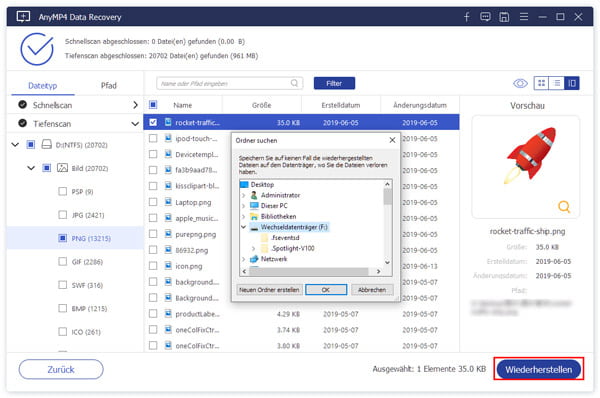This screenshot has width=600, height=398.
Task: Check the JPG (2421) checkbox
Action: (62, 215)
